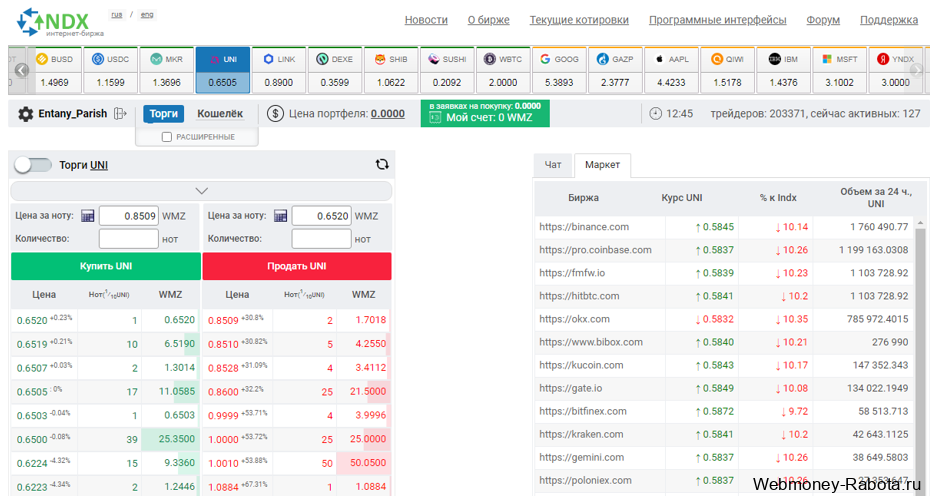
Task: Open Форум menu item
Action: [823, 20]
